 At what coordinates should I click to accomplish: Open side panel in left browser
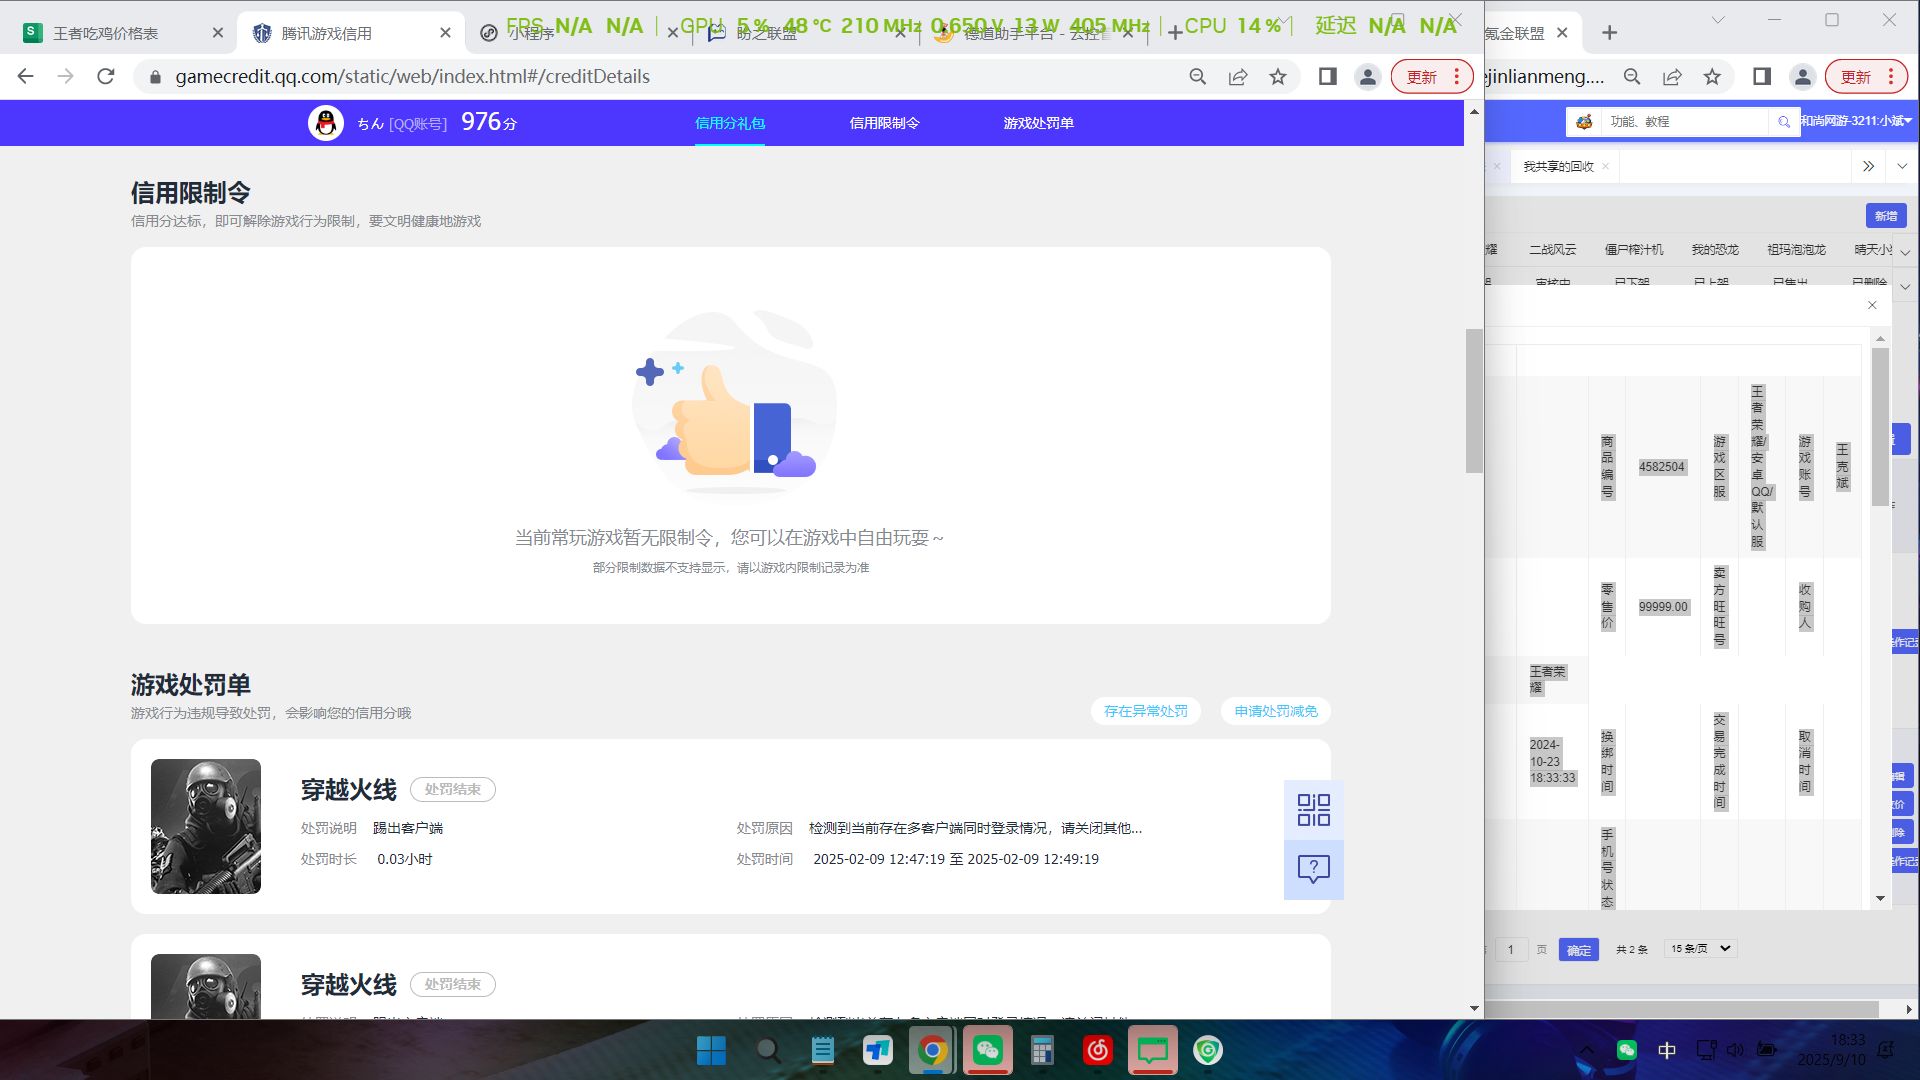pos(1328,76)
